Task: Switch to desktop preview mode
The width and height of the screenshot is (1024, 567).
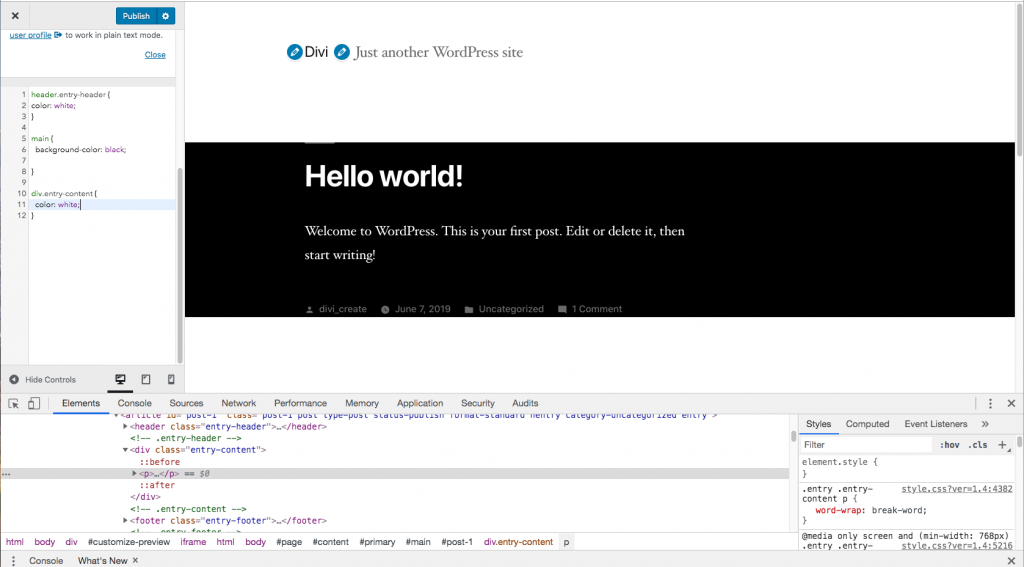Action: point(121,380)
